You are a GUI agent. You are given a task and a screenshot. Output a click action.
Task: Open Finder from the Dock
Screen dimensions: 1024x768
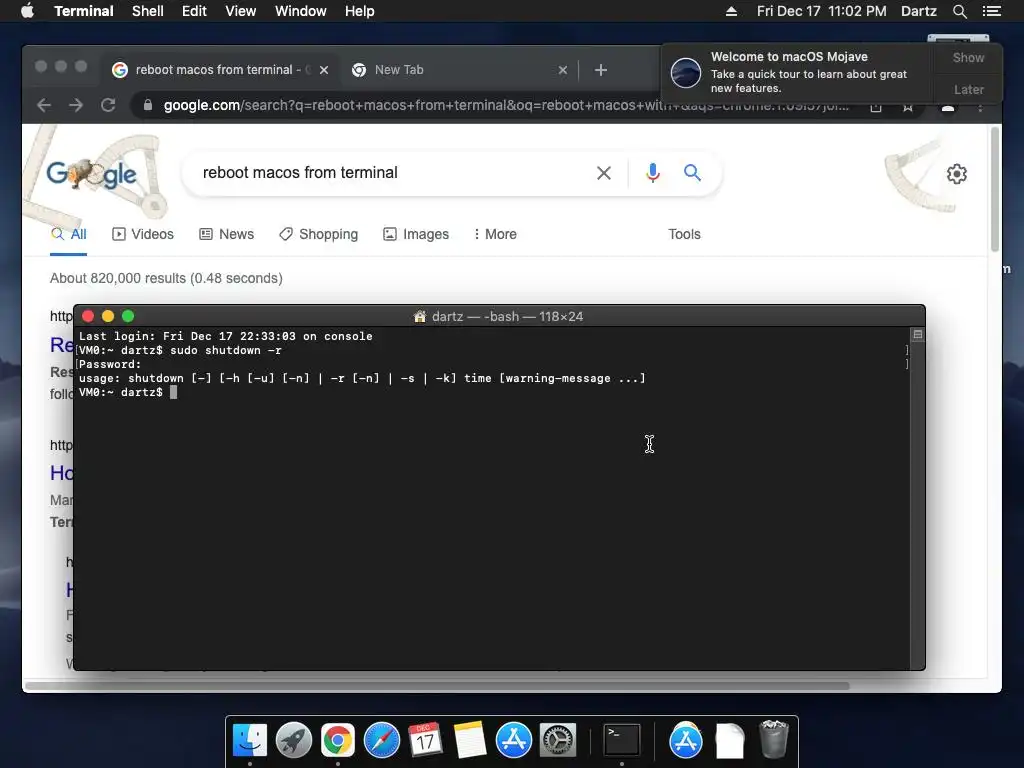[250, 741]
